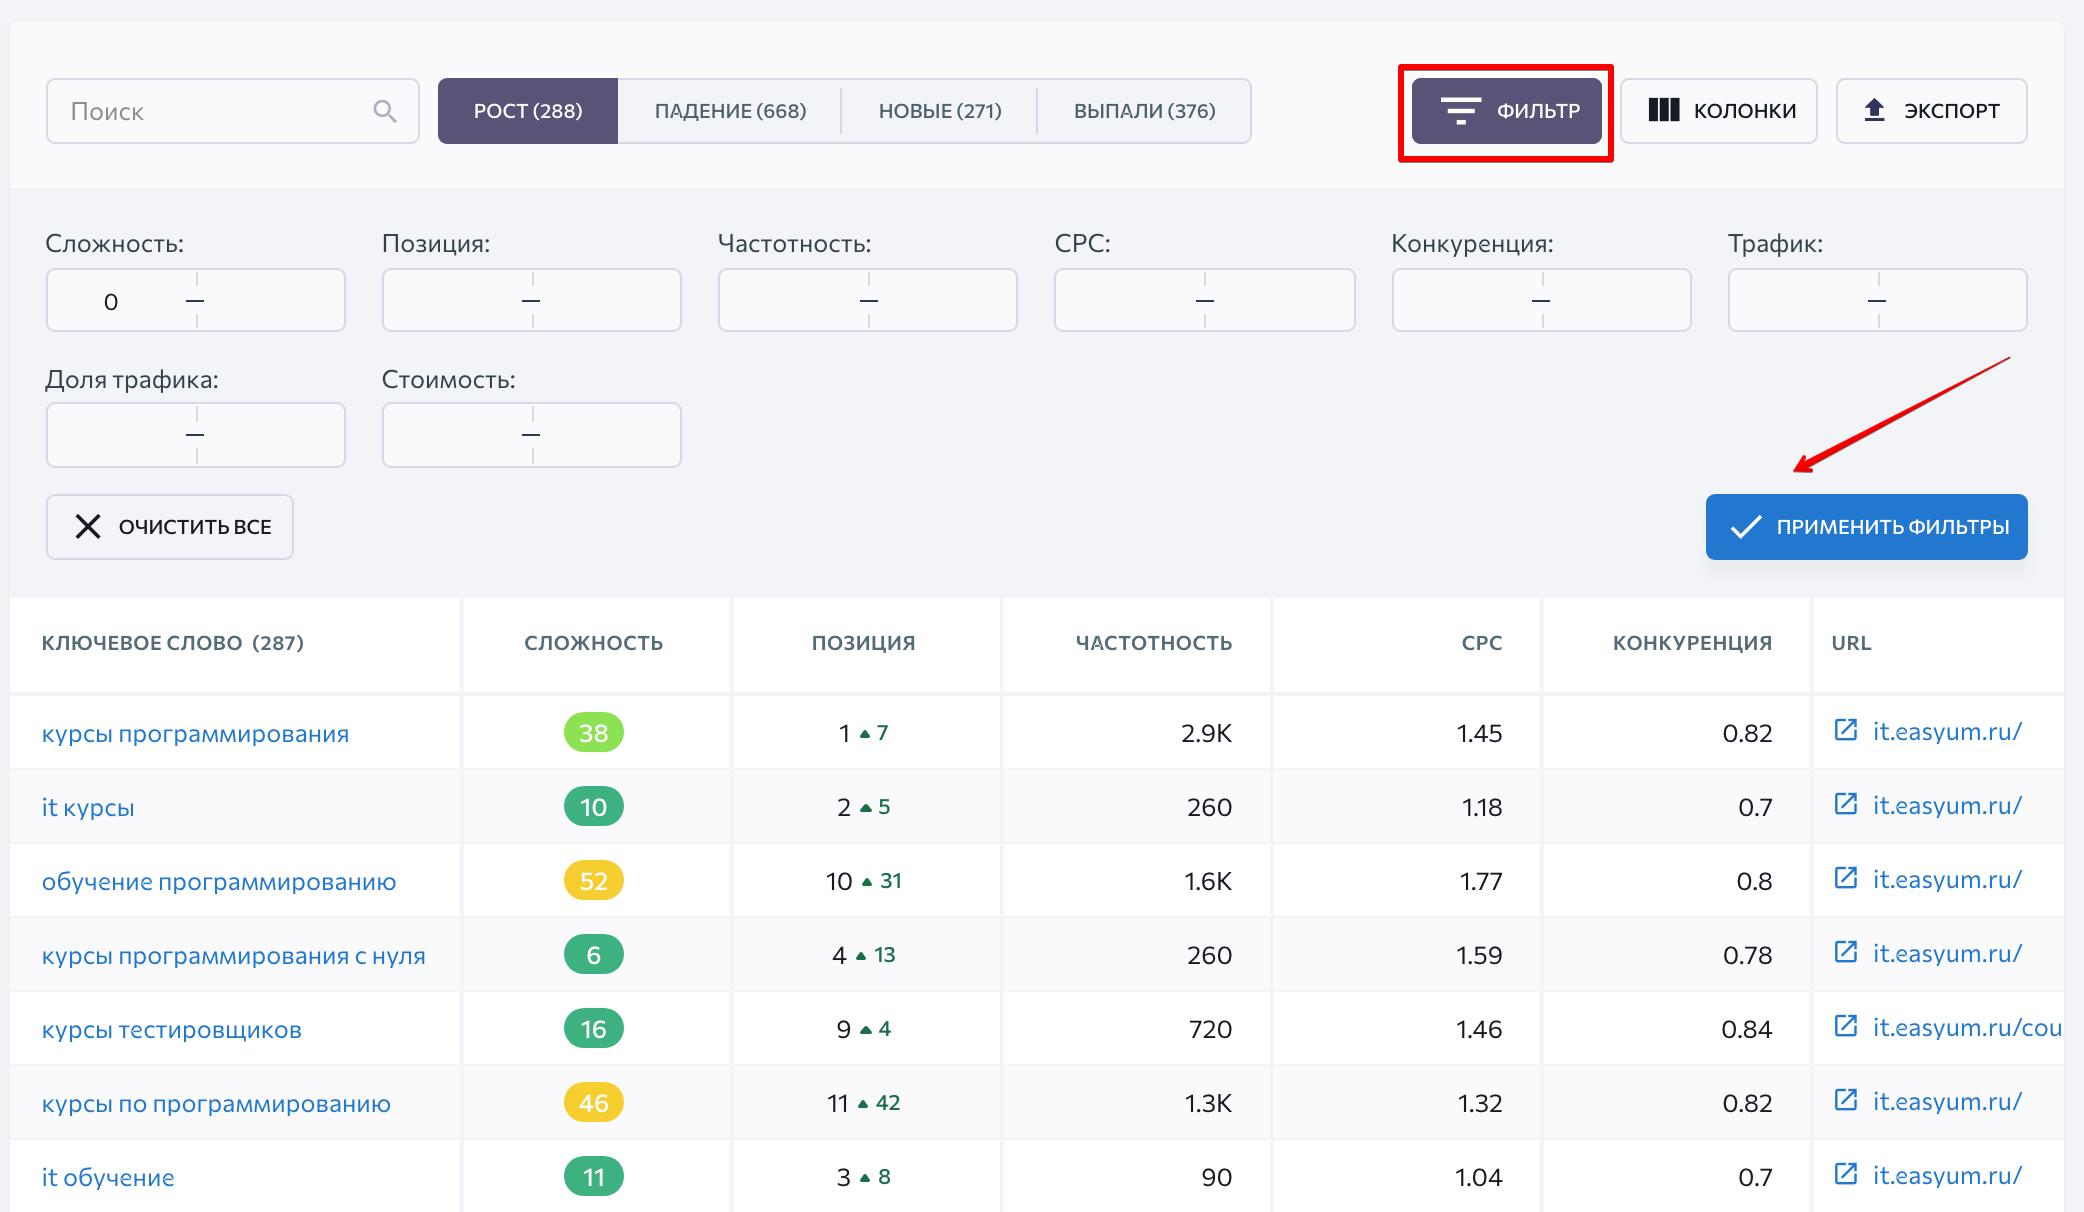Open external link icon for курсы программирования с нуля

(x=1846, y=952)
